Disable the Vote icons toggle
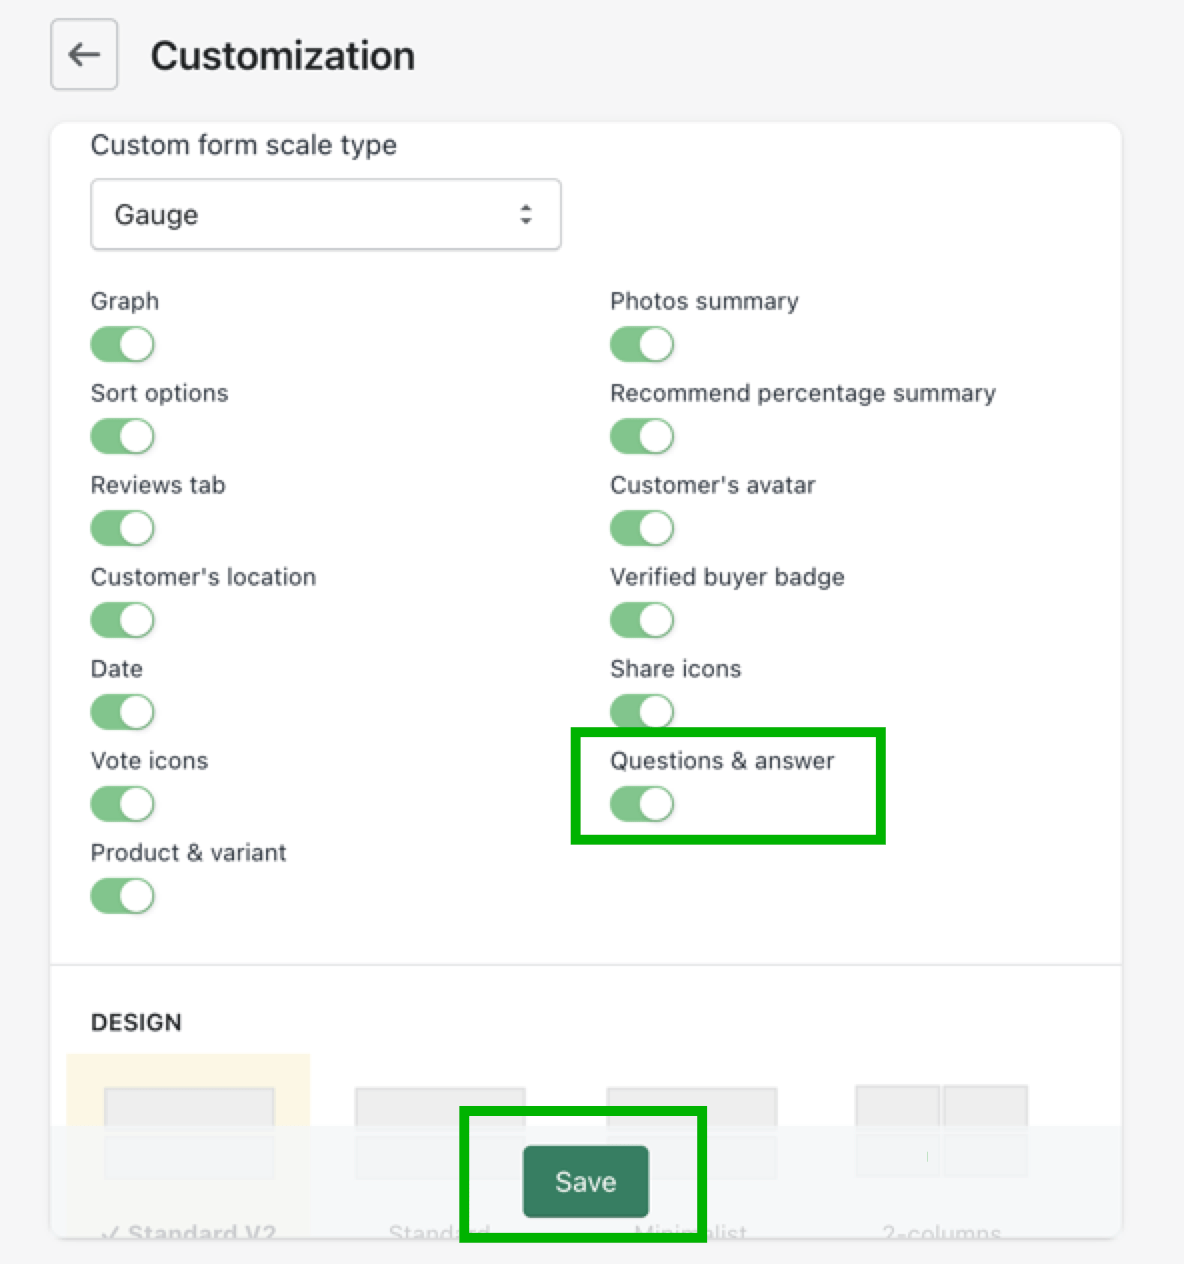 pyautogui.click(x=123, y=804)
